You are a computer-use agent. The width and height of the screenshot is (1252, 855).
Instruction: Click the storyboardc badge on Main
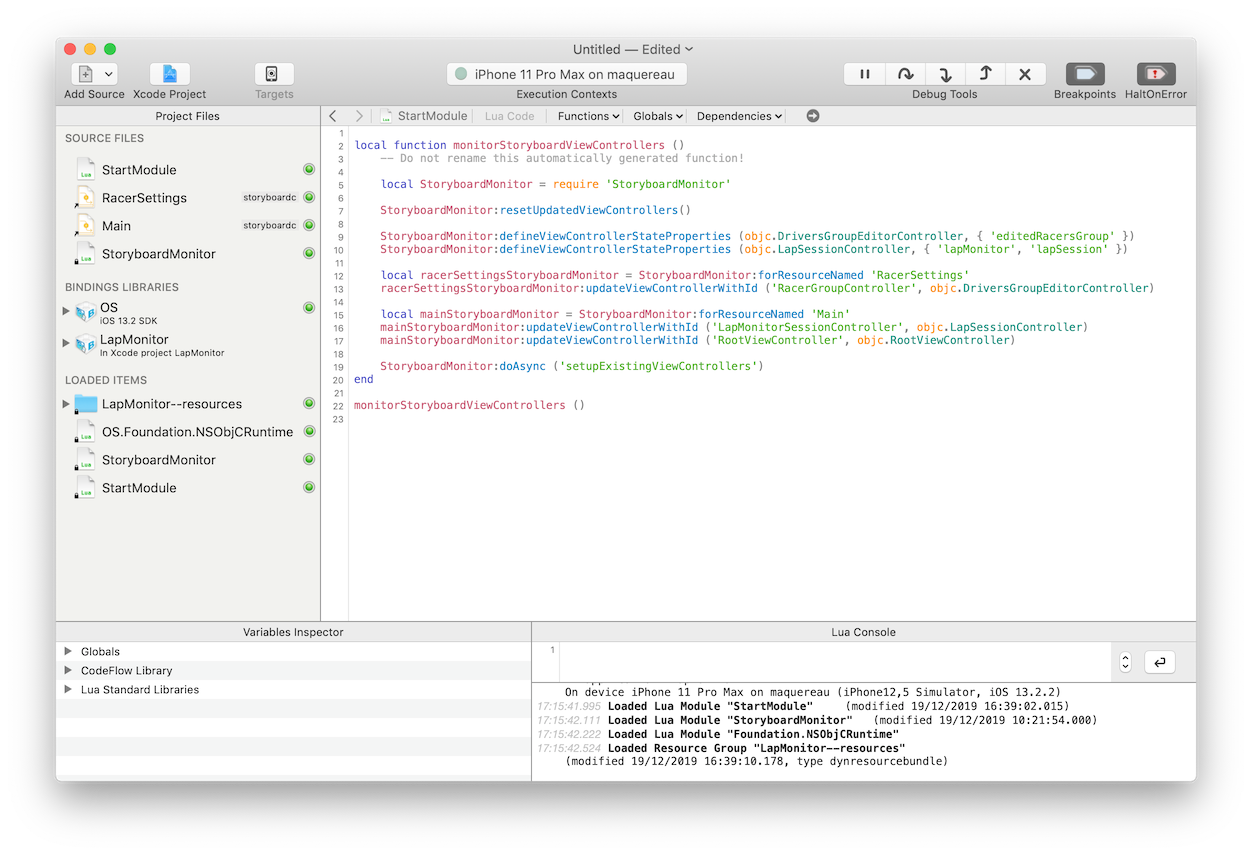click(269, 226)
